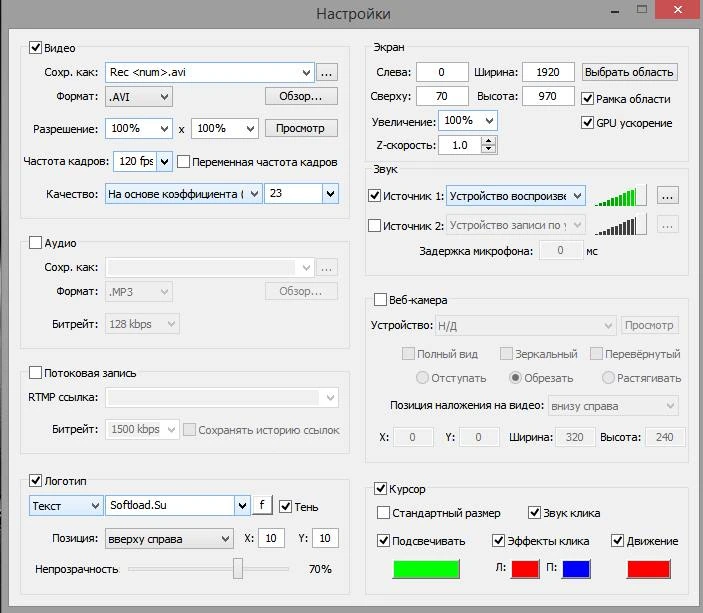Adjust the Source 1 volume level meter
Viewport: 703px width, 613px height.
coord(621,196)
